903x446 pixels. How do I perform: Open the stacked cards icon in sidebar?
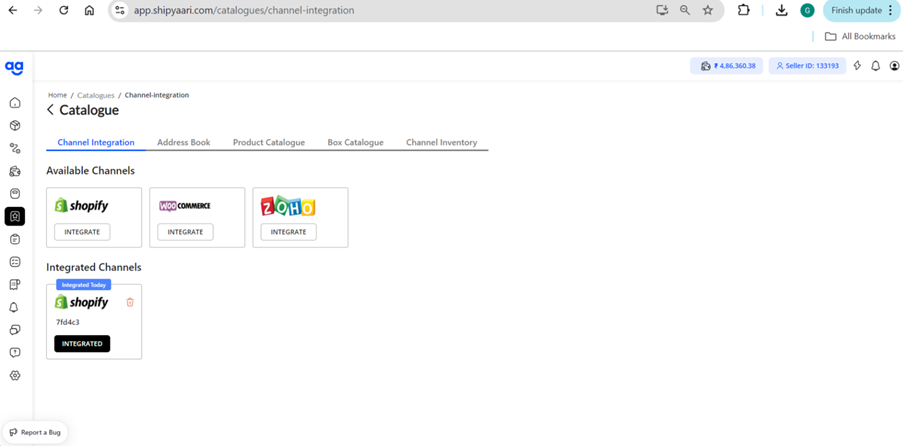click(x=15, y=330)
